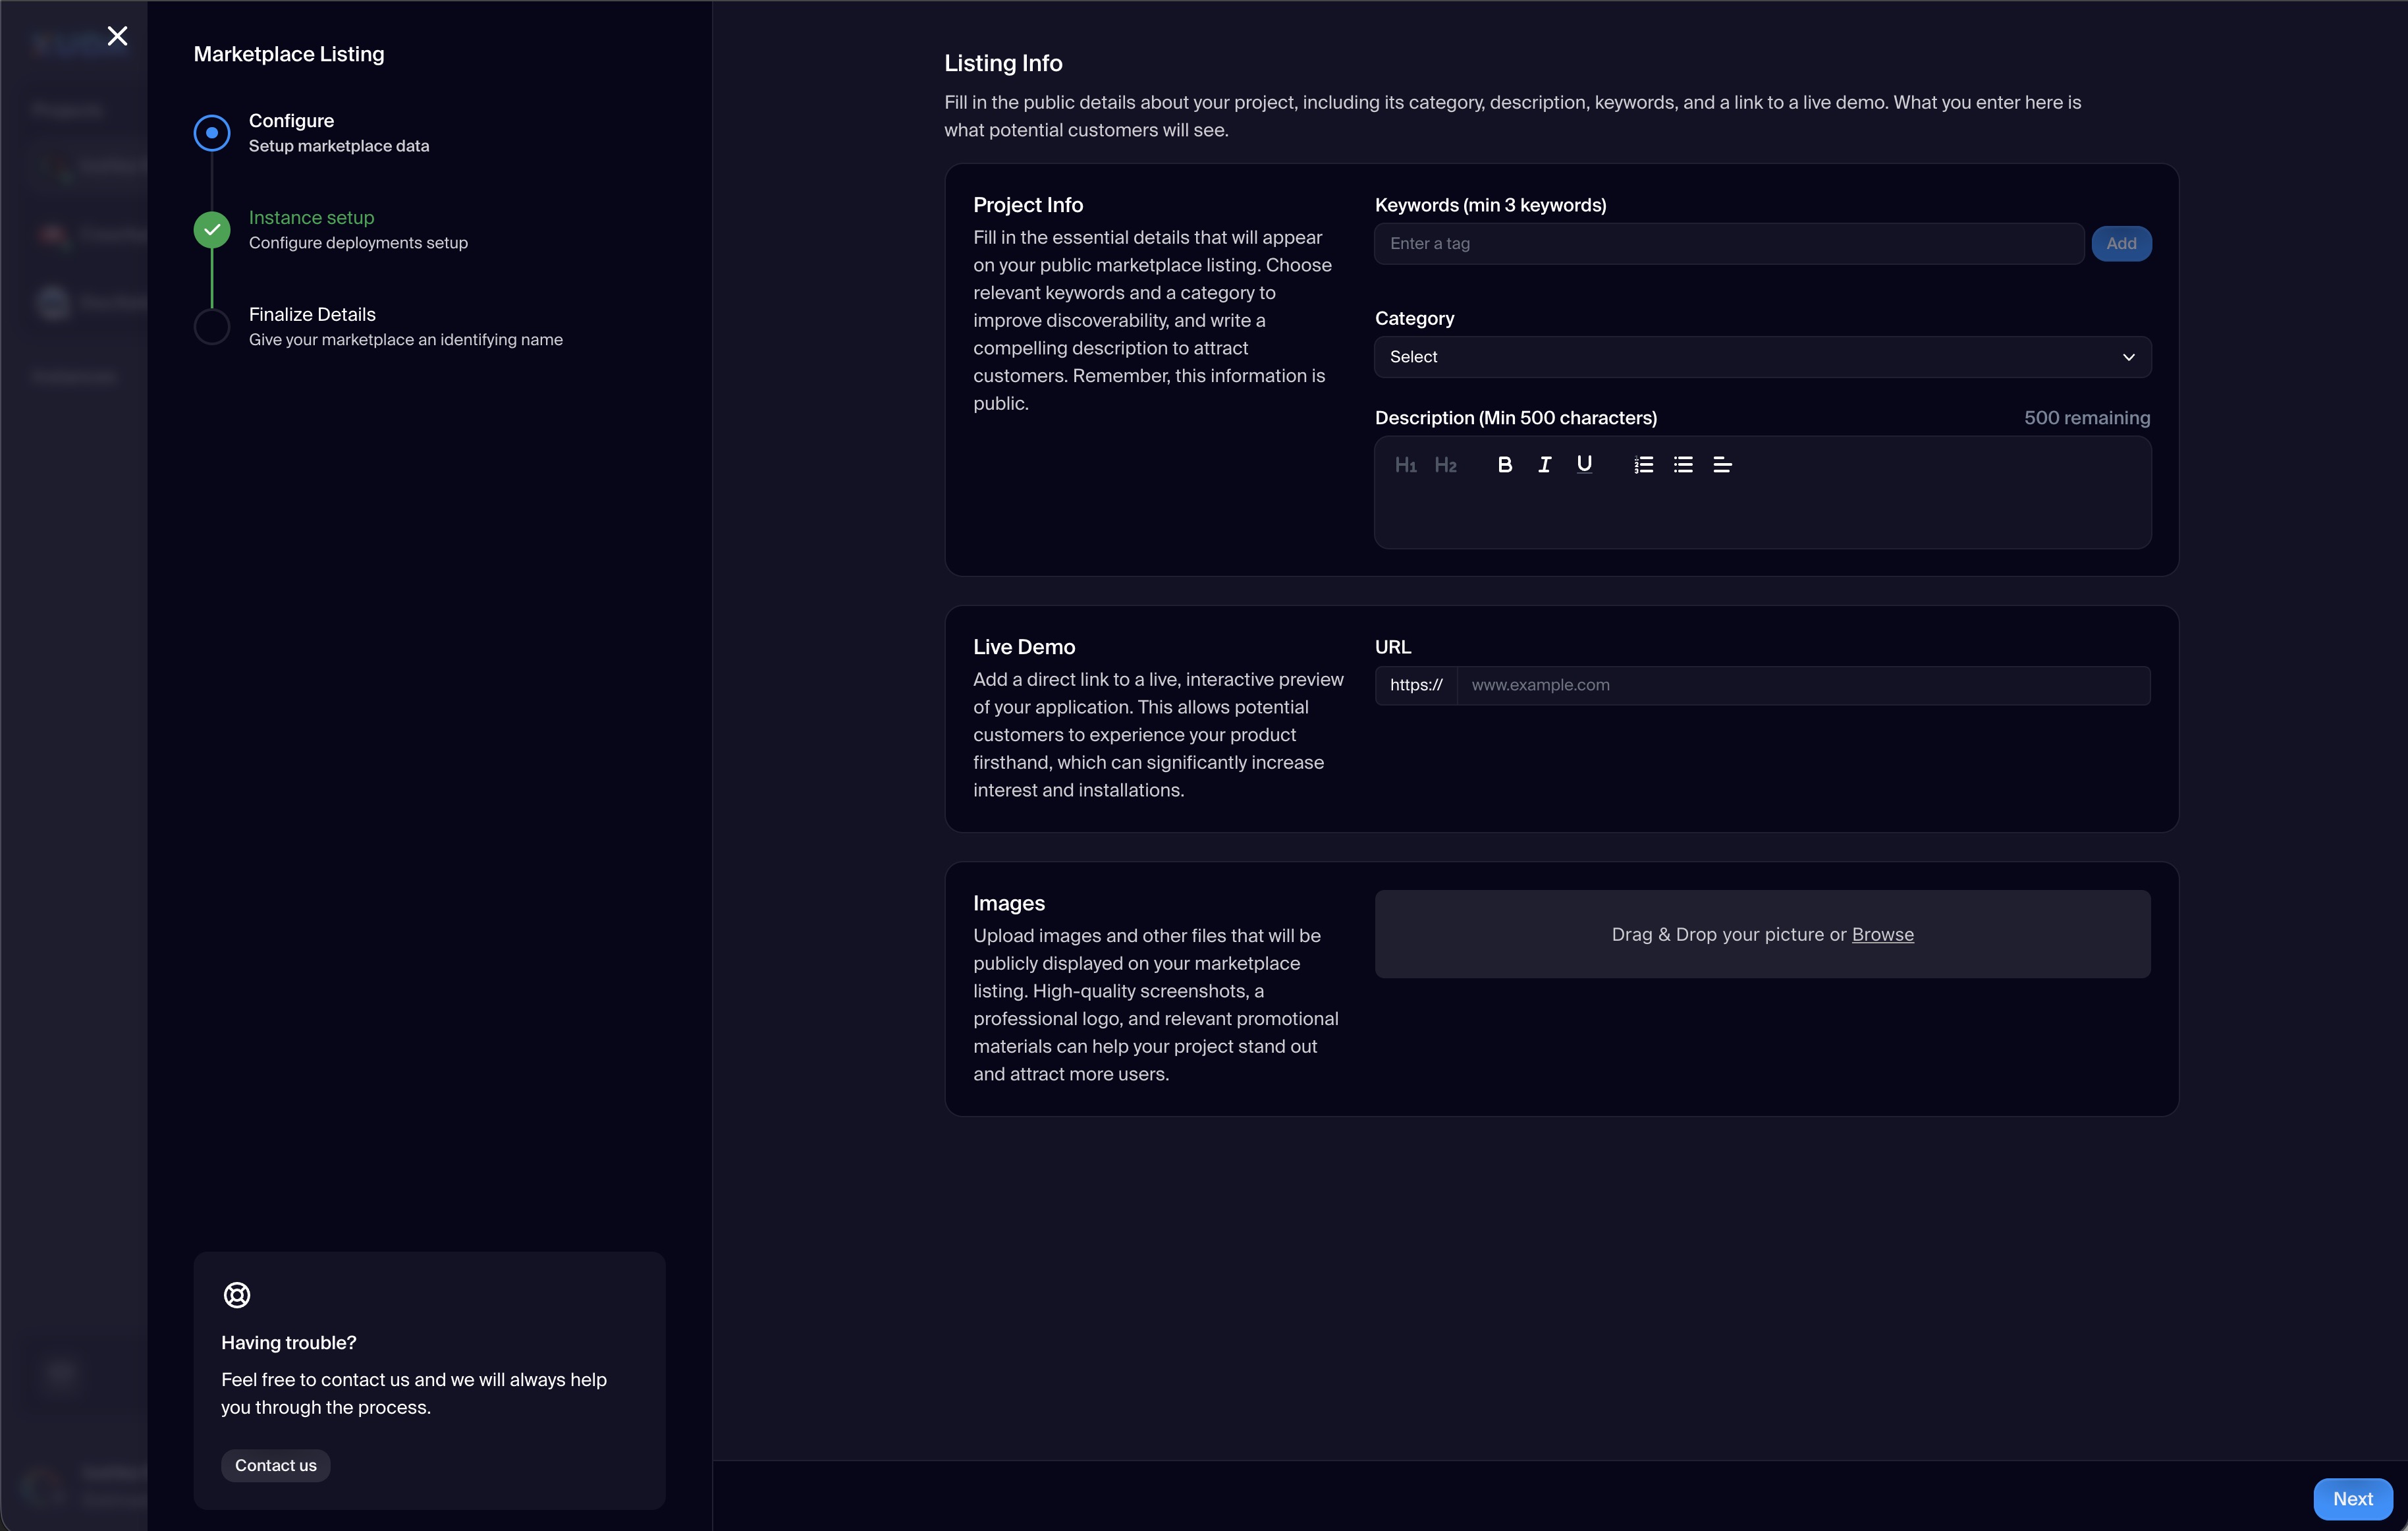This screenshot has height=1531, width=2408.
Task: Toggle italic text in description editor
Action: tap(1544, 465)
